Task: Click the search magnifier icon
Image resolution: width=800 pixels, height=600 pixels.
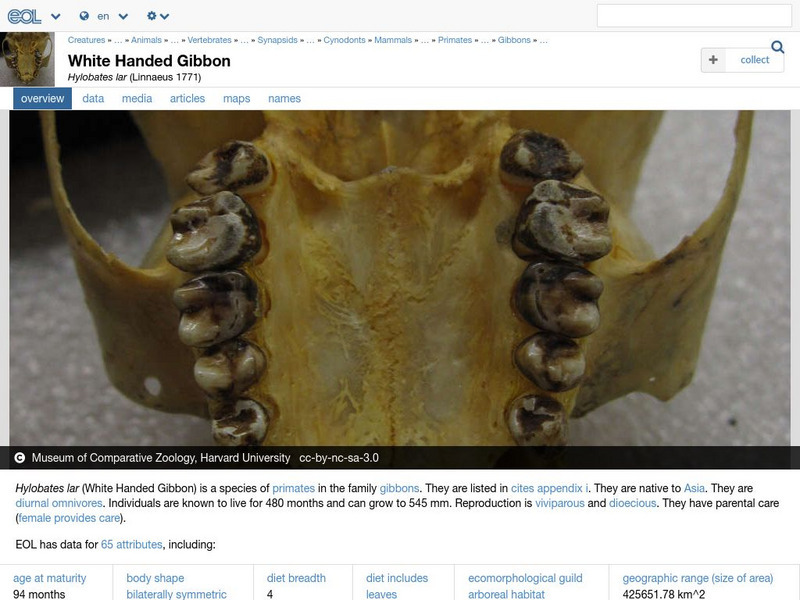Action: [x=779, y=46]
